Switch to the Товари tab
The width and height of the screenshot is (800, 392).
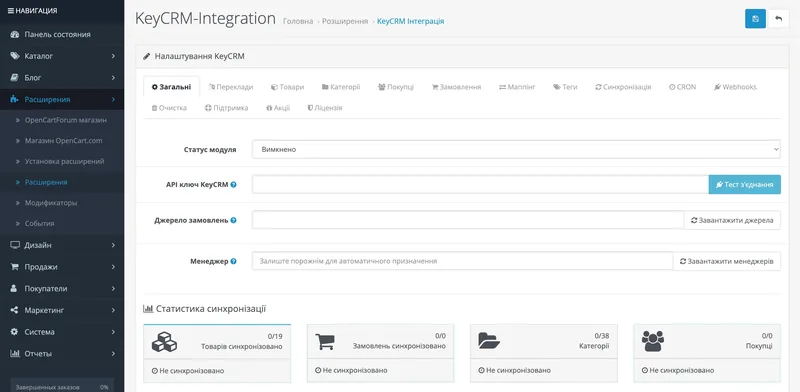coord(287,87)
